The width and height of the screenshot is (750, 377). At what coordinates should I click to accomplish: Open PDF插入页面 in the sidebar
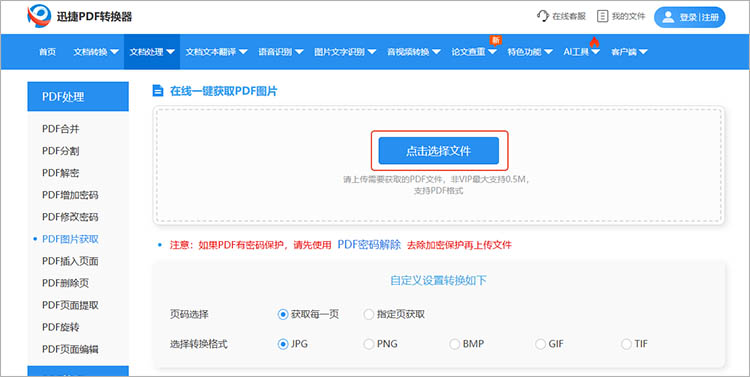point(70,261)
